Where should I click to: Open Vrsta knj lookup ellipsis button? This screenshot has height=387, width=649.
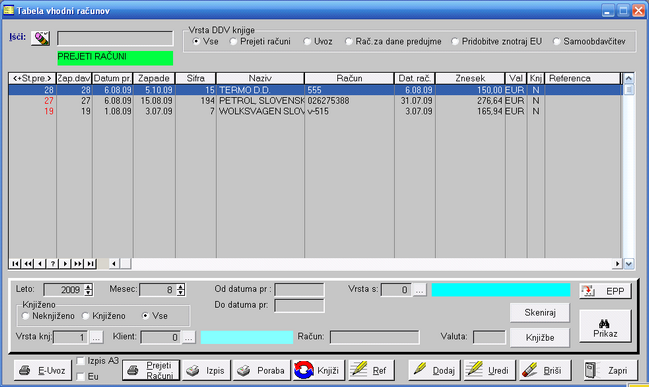96,338
